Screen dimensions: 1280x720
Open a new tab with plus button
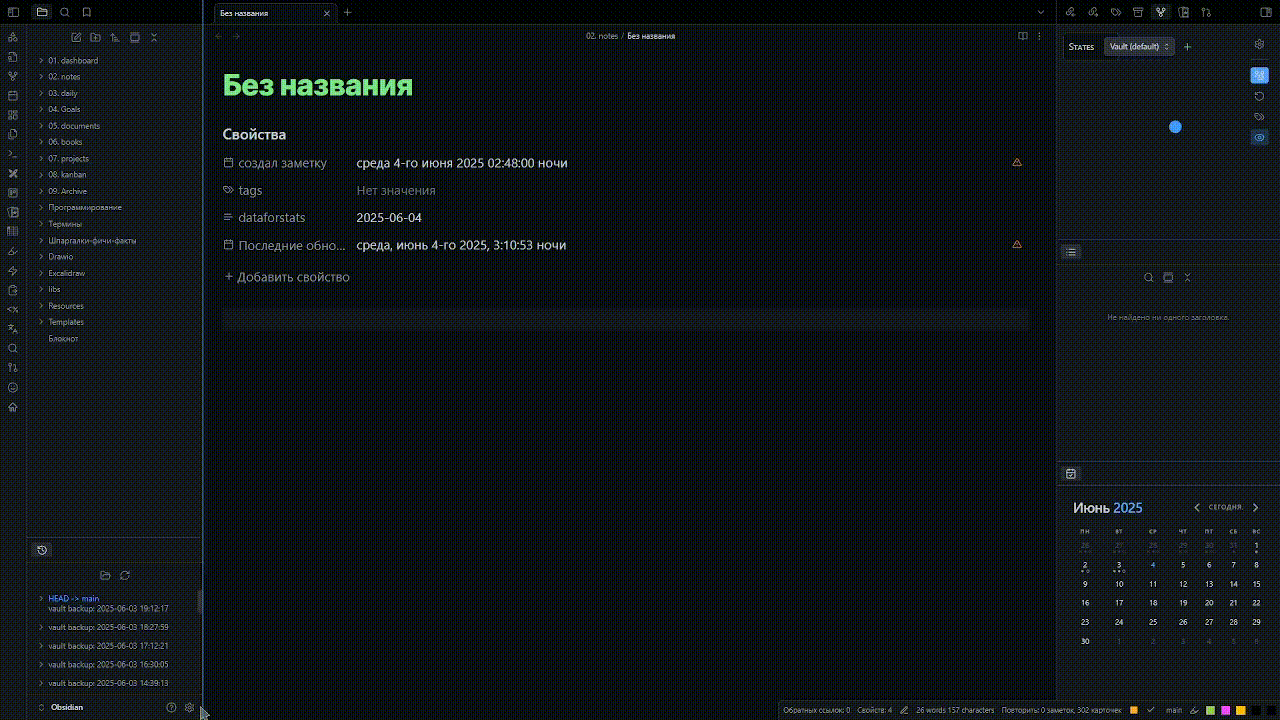tap(347, 13)
